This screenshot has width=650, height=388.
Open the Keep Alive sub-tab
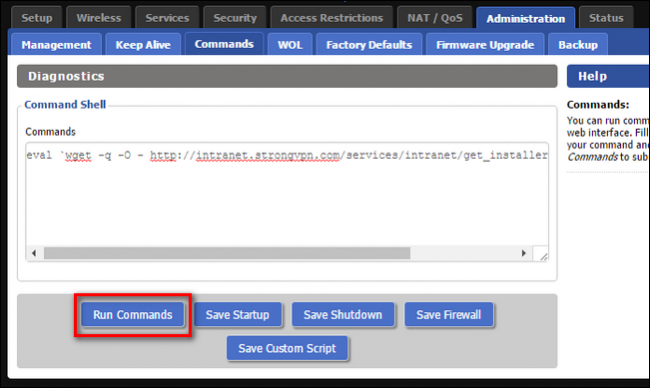[x=143, y=44]
